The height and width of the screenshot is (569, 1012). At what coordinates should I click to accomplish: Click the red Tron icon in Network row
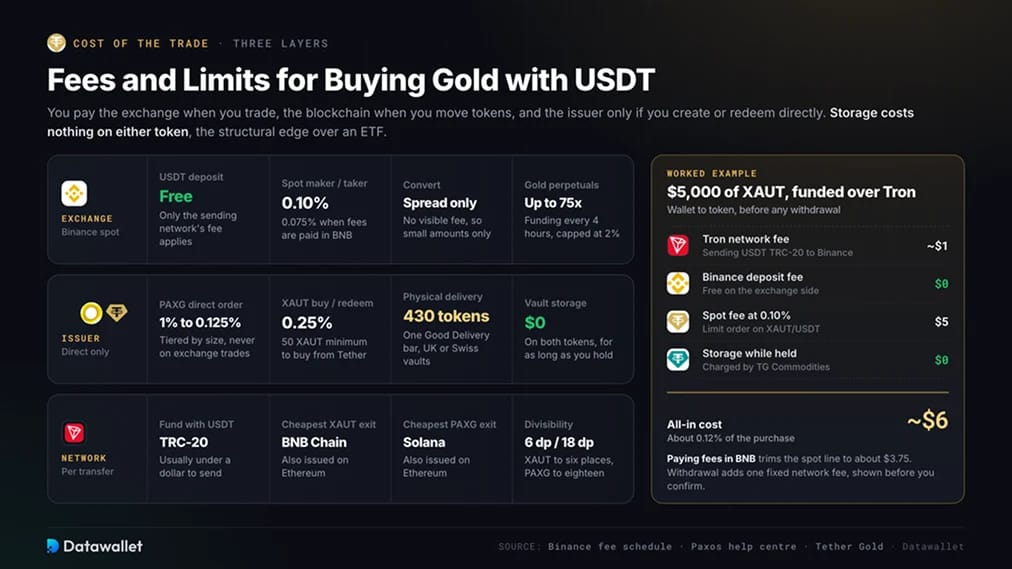(x=74, y=432)
